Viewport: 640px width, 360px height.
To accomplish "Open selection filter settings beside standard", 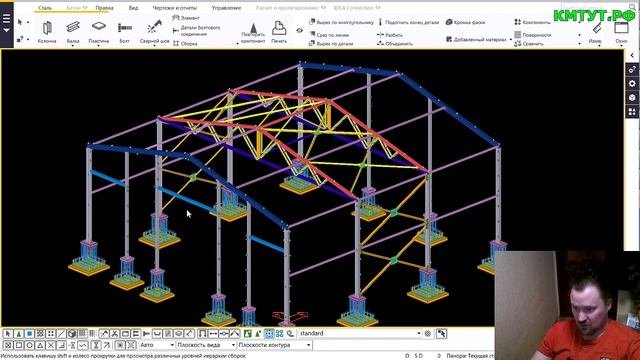I will pos(428,333).
